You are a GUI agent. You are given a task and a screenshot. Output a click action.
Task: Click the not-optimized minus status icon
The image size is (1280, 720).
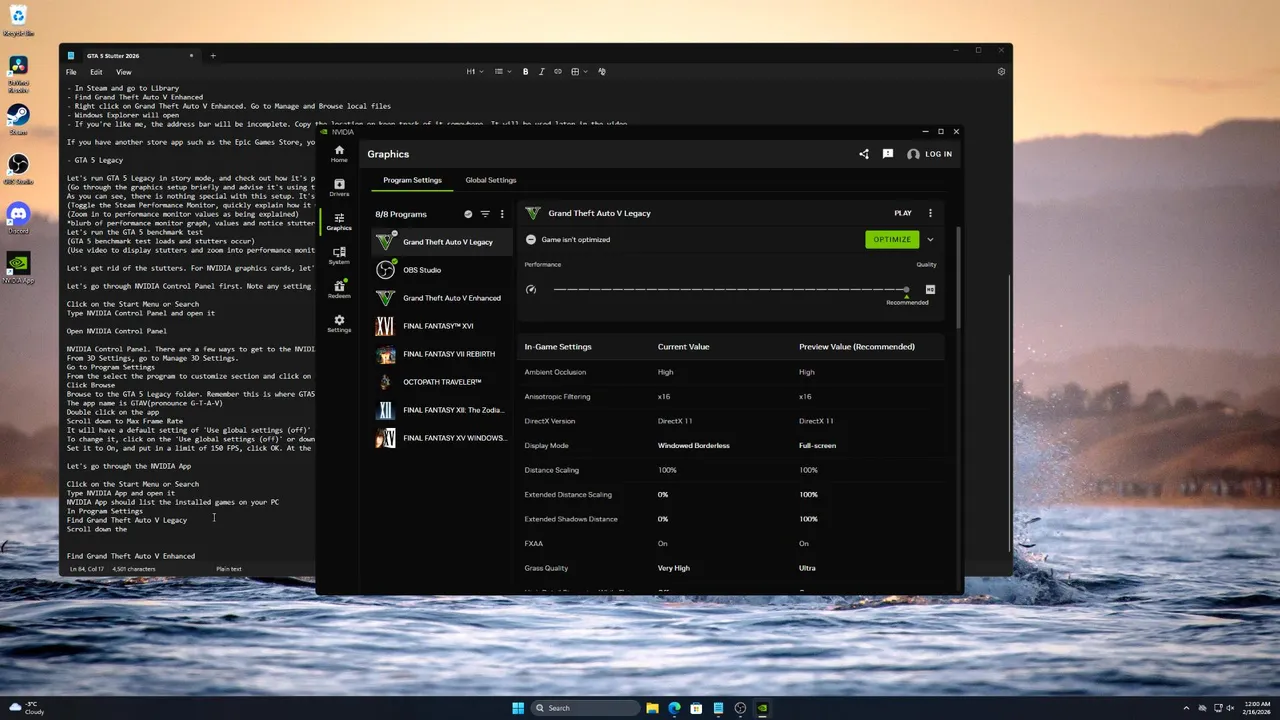[531, 240]
